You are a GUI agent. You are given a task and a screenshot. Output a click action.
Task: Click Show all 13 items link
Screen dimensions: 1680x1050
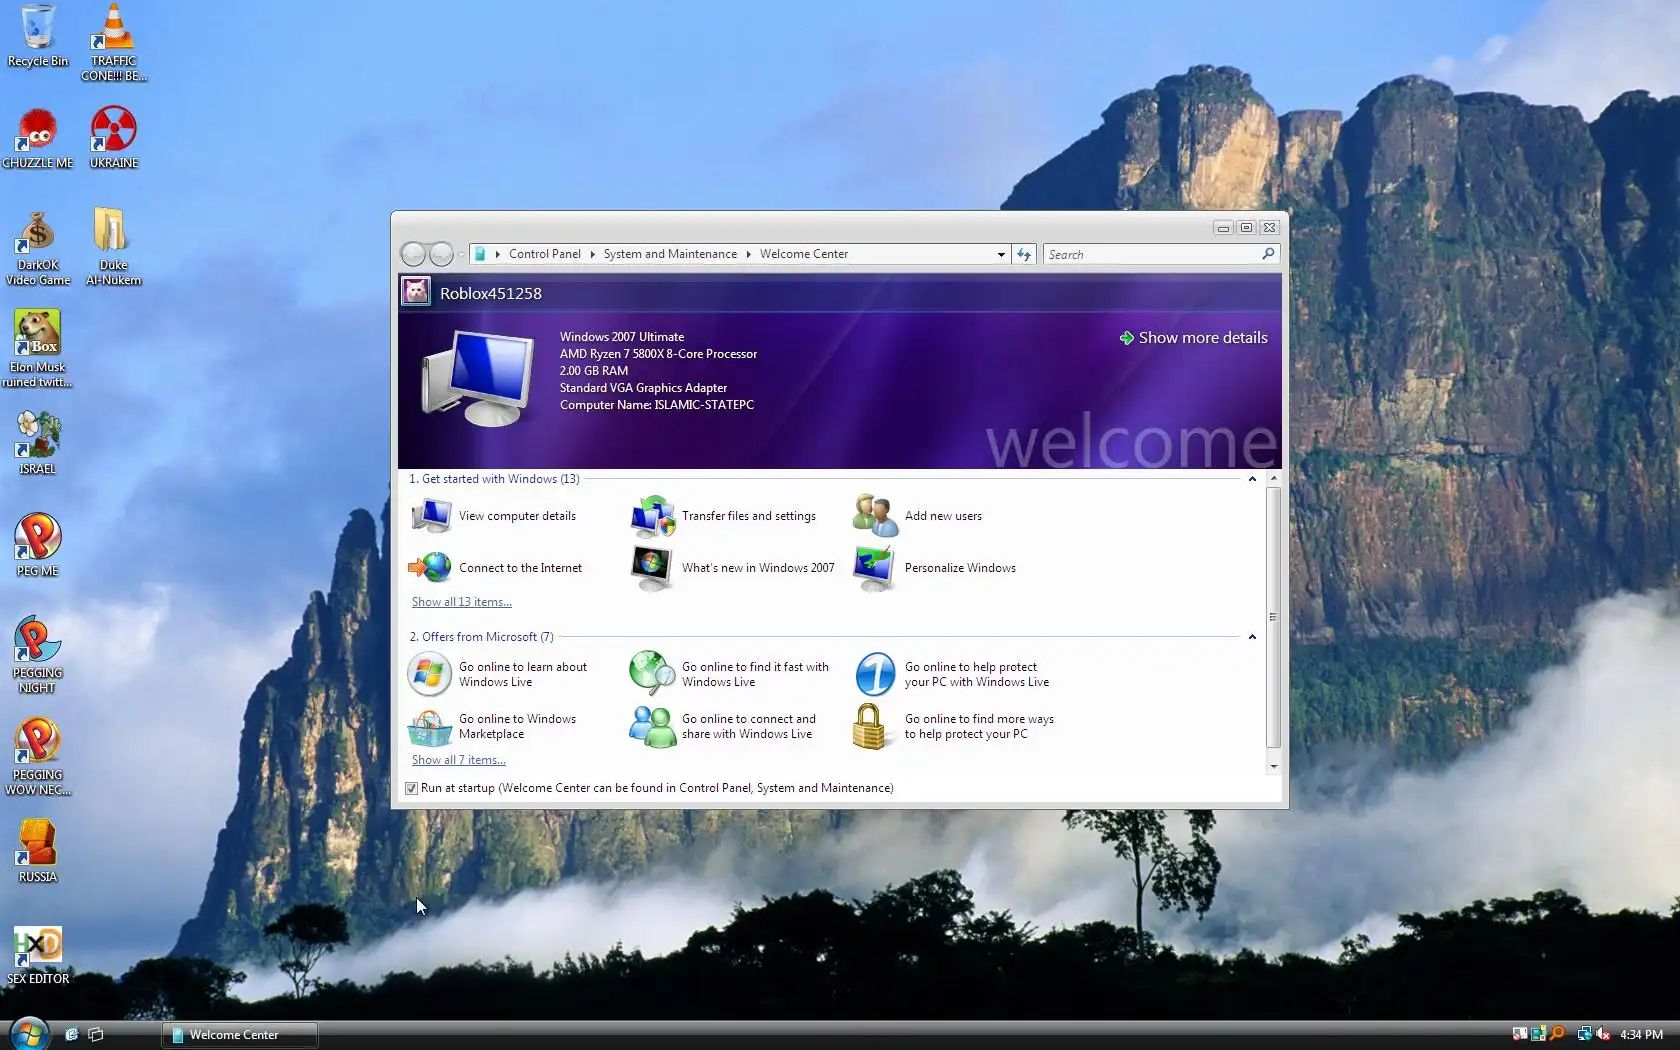pyautogui.click(x=462, y=602)
